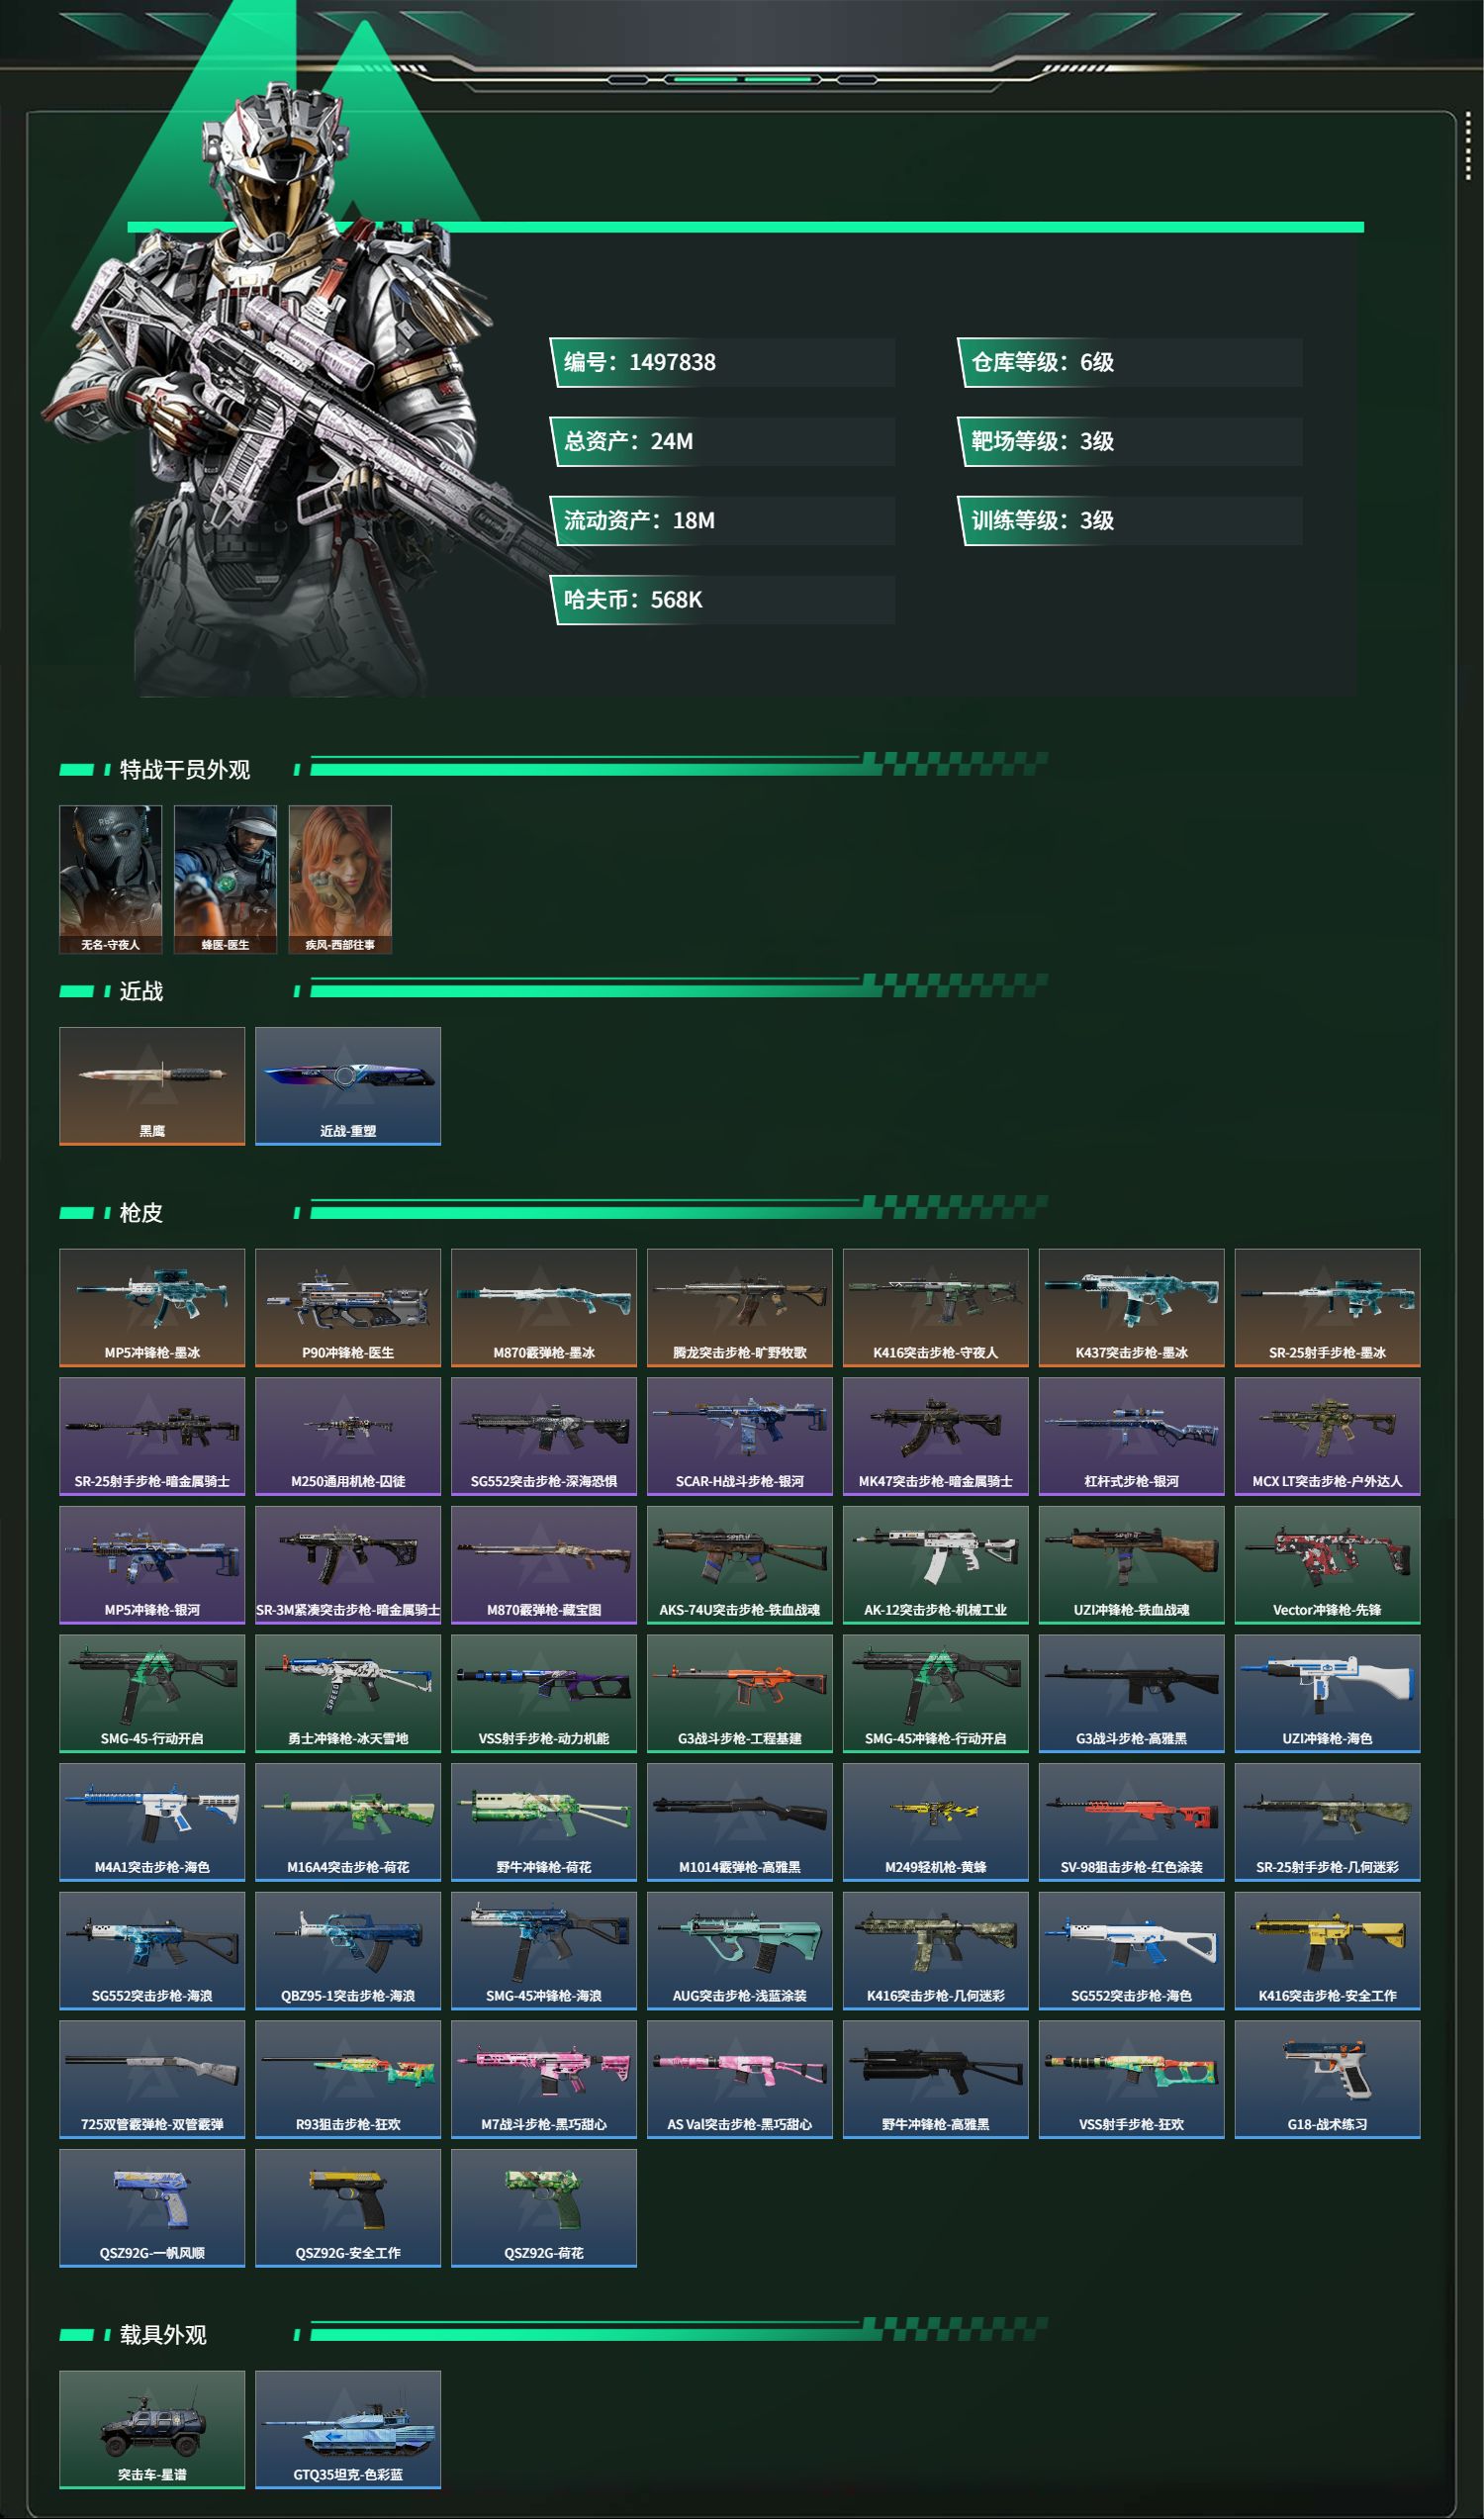
Task: Open the 突击车-星谱 vehicle skin card
Action: [x=152, y=2429]
